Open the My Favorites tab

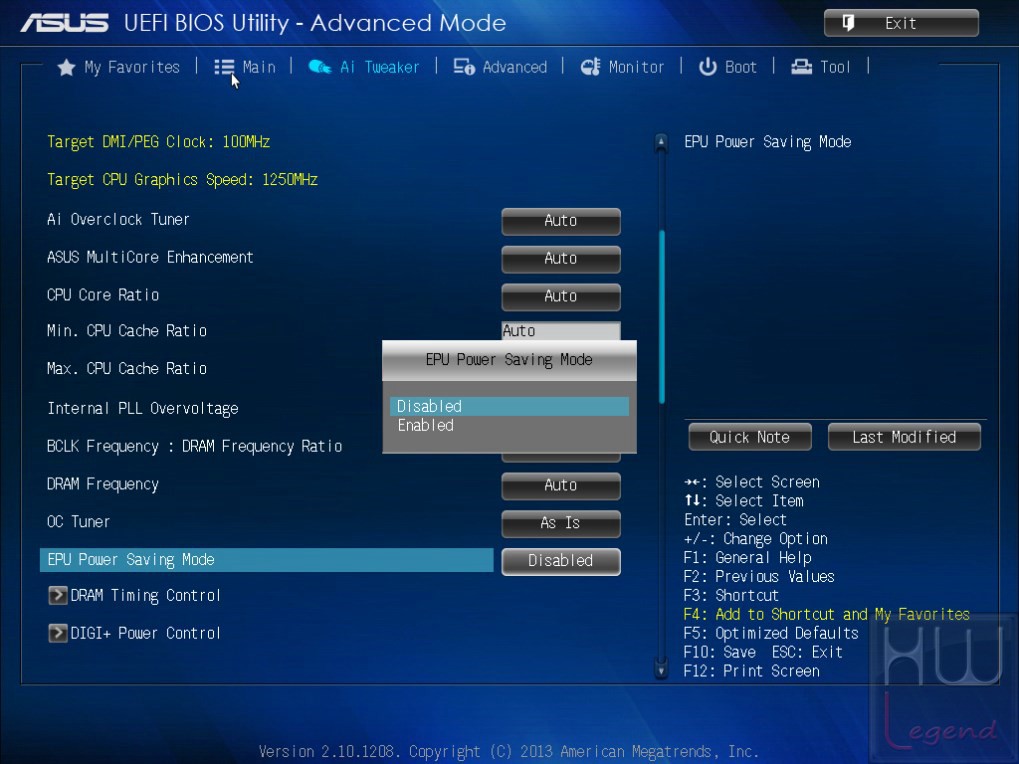tap(118, 67)
